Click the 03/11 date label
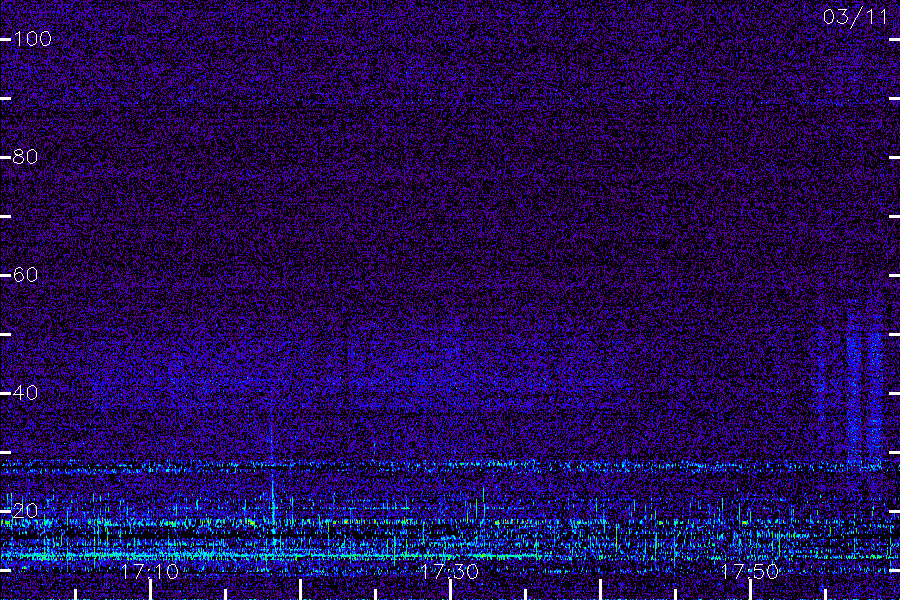Image resolution: width=900 pixels, height=600 pixels. 855,17
